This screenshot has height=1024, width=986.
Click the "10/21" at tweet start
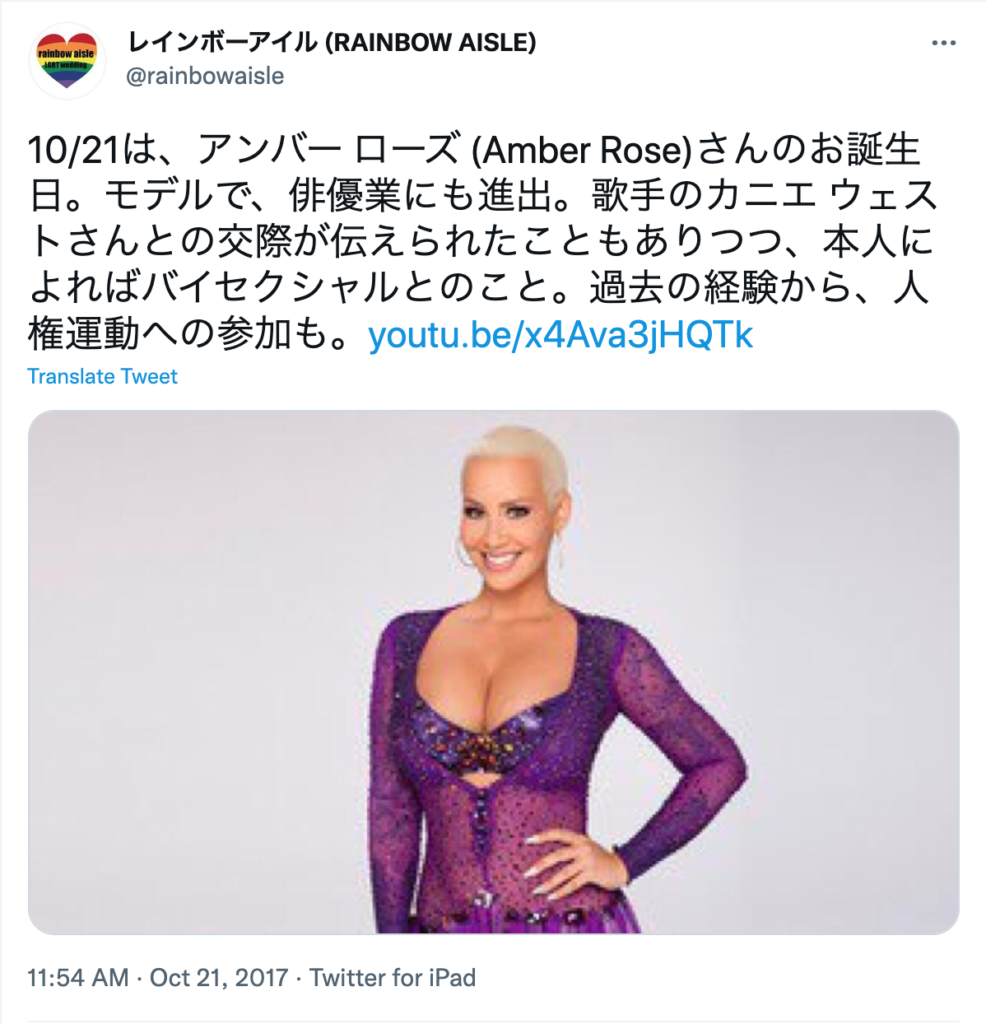pos(74,151)
